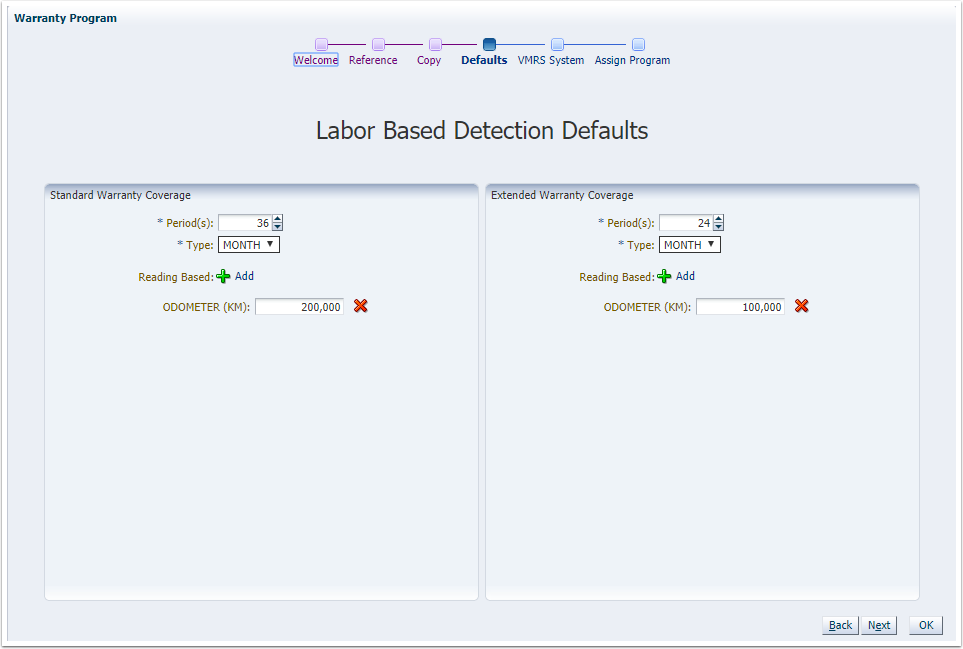Click the Extended Warranty Coverage panel header

[x=703, y=195]
